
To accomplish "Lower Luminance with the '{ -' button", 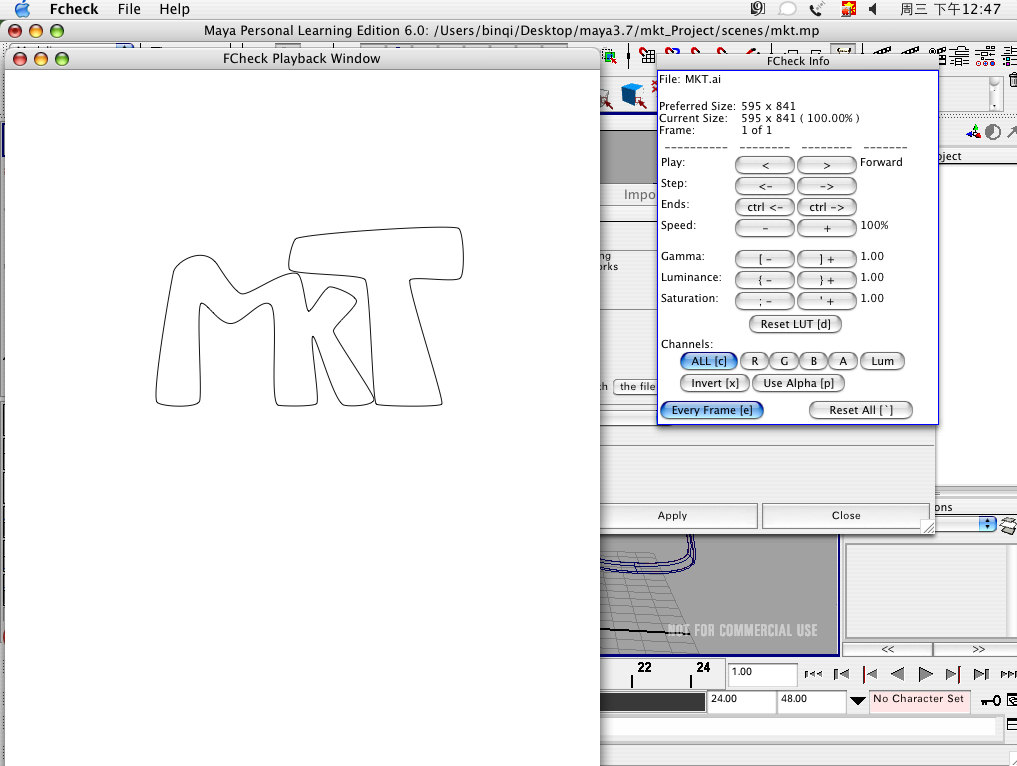I will (x=765, y=280).
